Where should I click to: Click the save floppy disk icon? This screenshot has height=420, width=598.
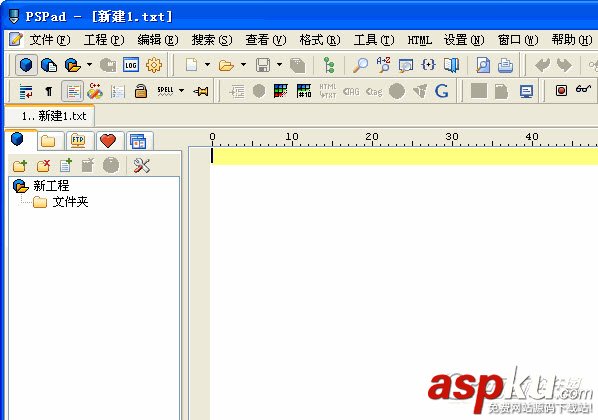(263, 65)
